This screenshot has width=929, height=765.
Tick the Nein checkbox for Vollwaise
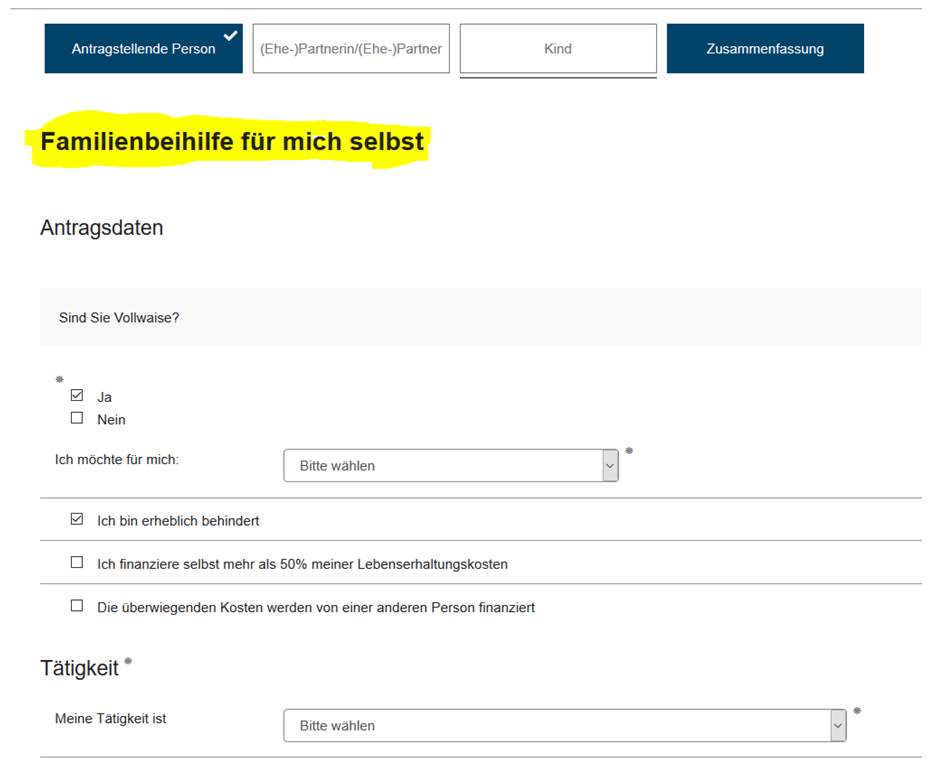coord(77,419)
